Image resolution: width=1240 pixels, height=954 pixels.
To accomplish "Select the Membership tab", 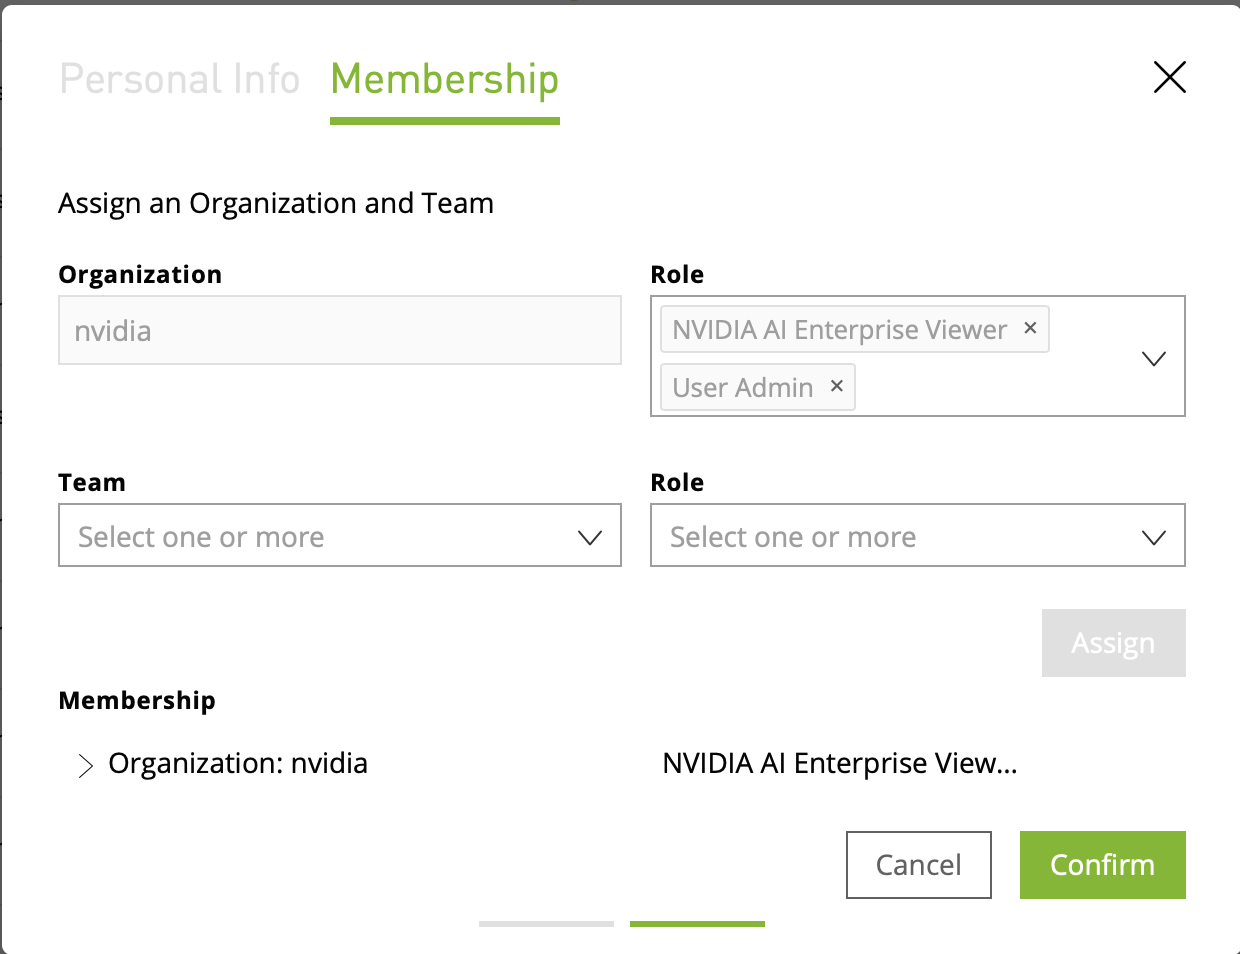I will [444, 78].
